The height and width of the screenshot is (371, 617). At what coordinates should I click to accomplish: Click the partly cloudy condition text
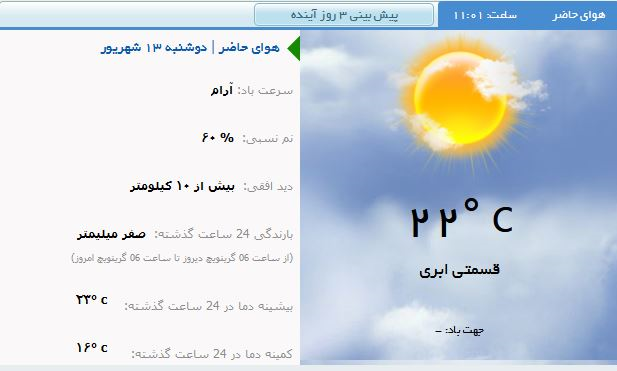[x=459, y=270]
